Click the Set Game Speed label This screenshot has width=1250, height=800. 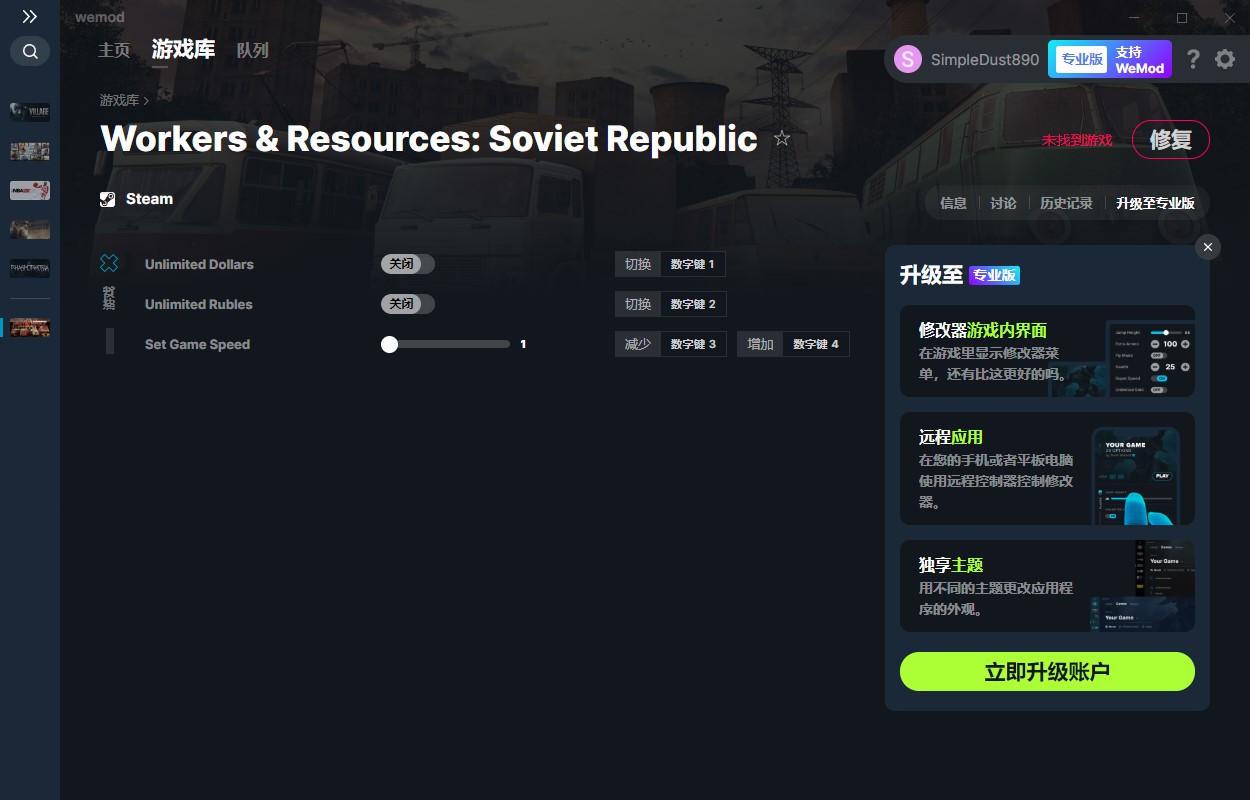[197, 344]
